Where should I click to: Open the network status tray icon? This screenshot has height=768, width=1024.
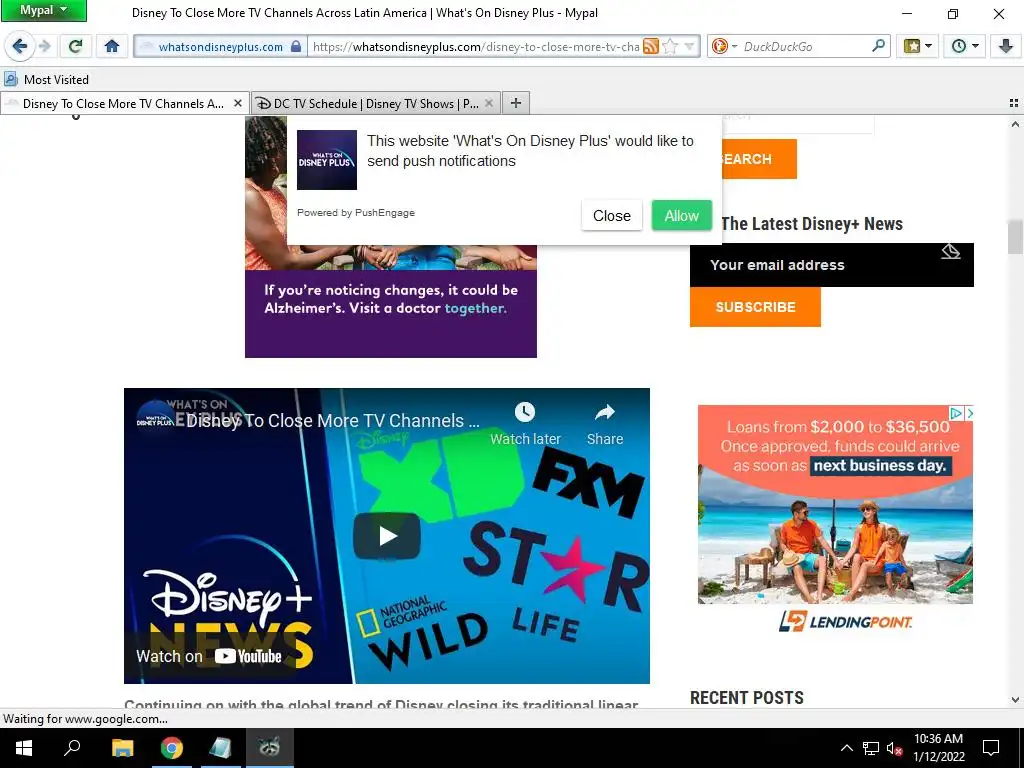click(x=871, y=748)
